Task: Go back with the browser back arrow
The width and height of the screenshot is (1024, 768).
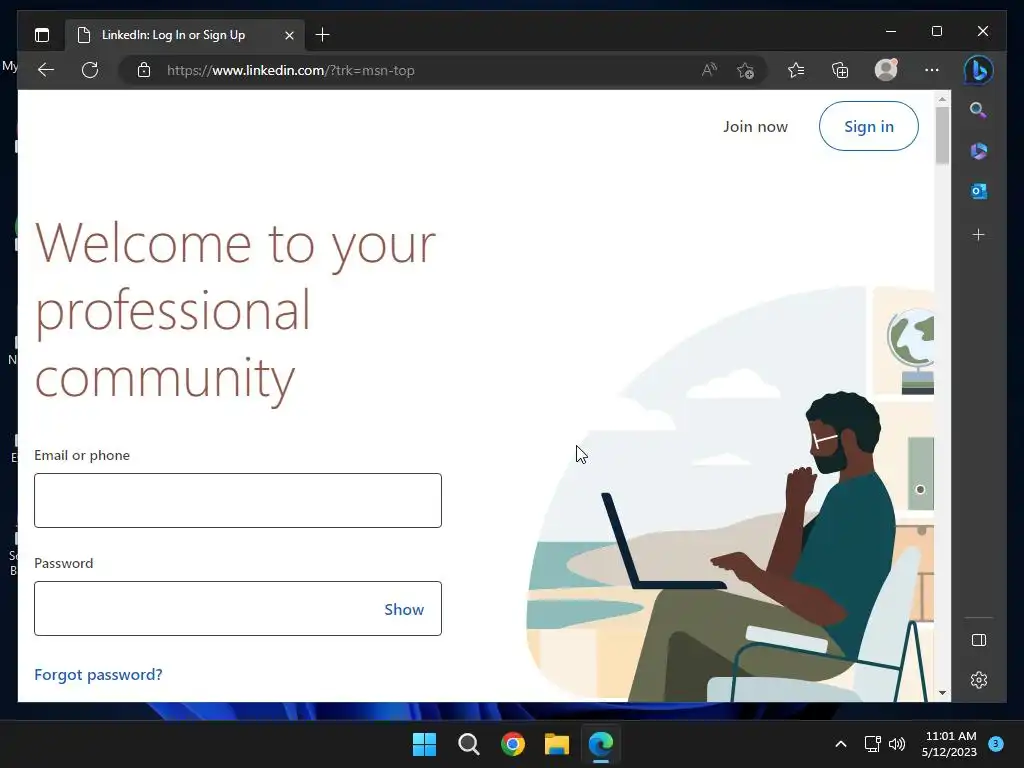Action: tap(46, 70)
